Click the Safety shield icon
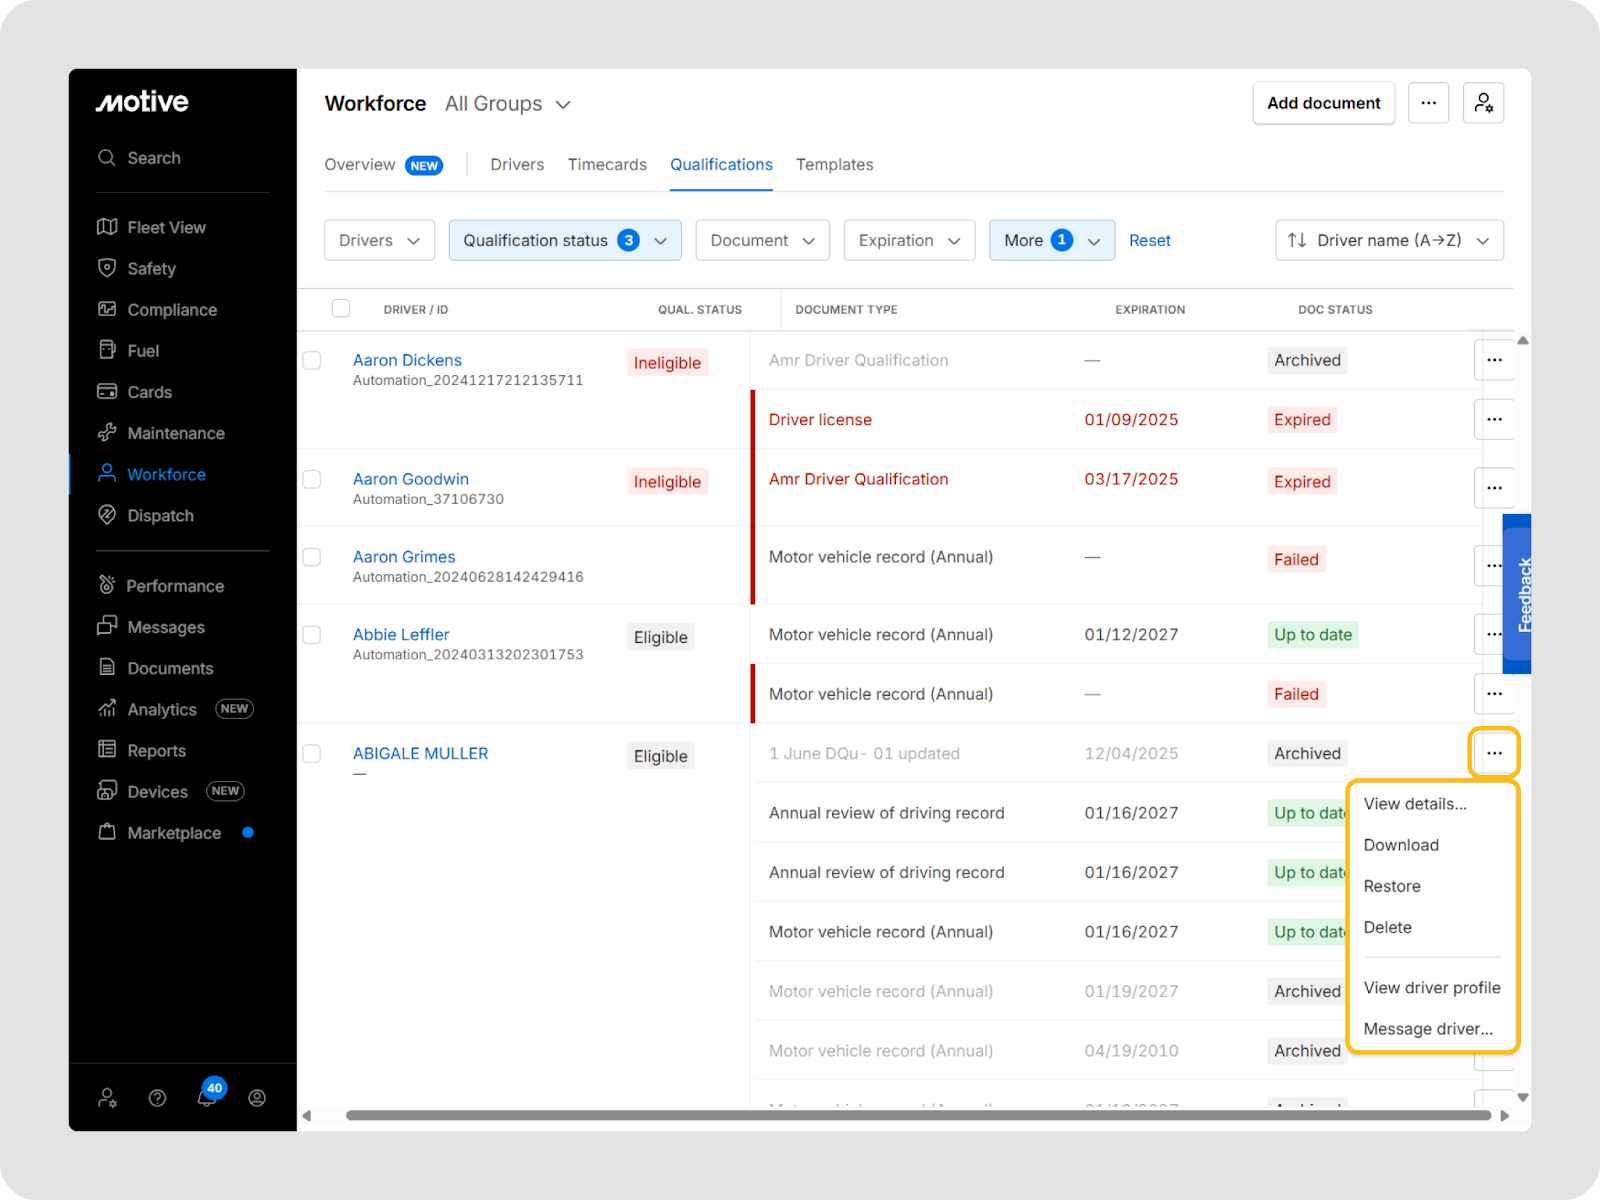The height and width of the screenshot is (1200, 1600). coord(107,268)
